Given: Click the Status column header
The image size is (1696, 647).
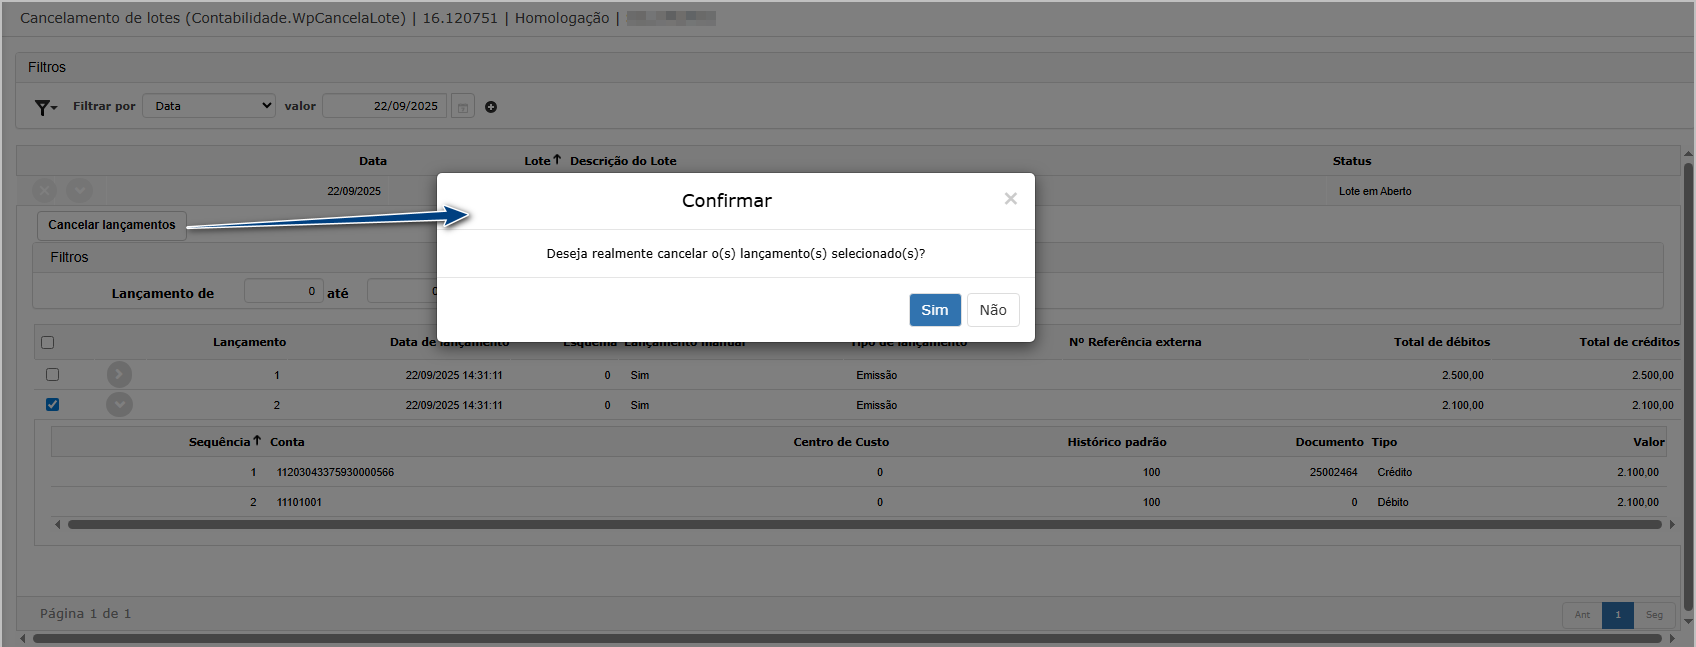Looking at the screenshot, I should pyautogui.click(x=1352, y=161).
